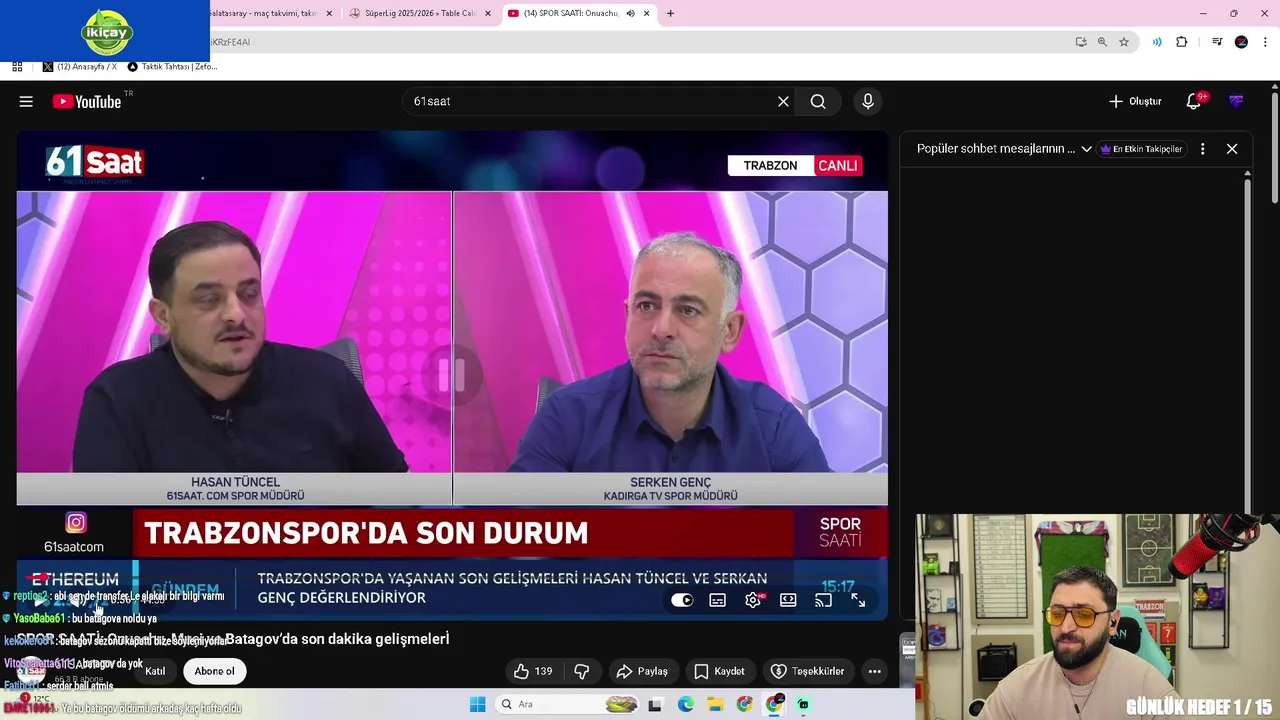The image size is (1280, 720).
Task: Enter fullscreen on the video player
Action: coord(858,600)
